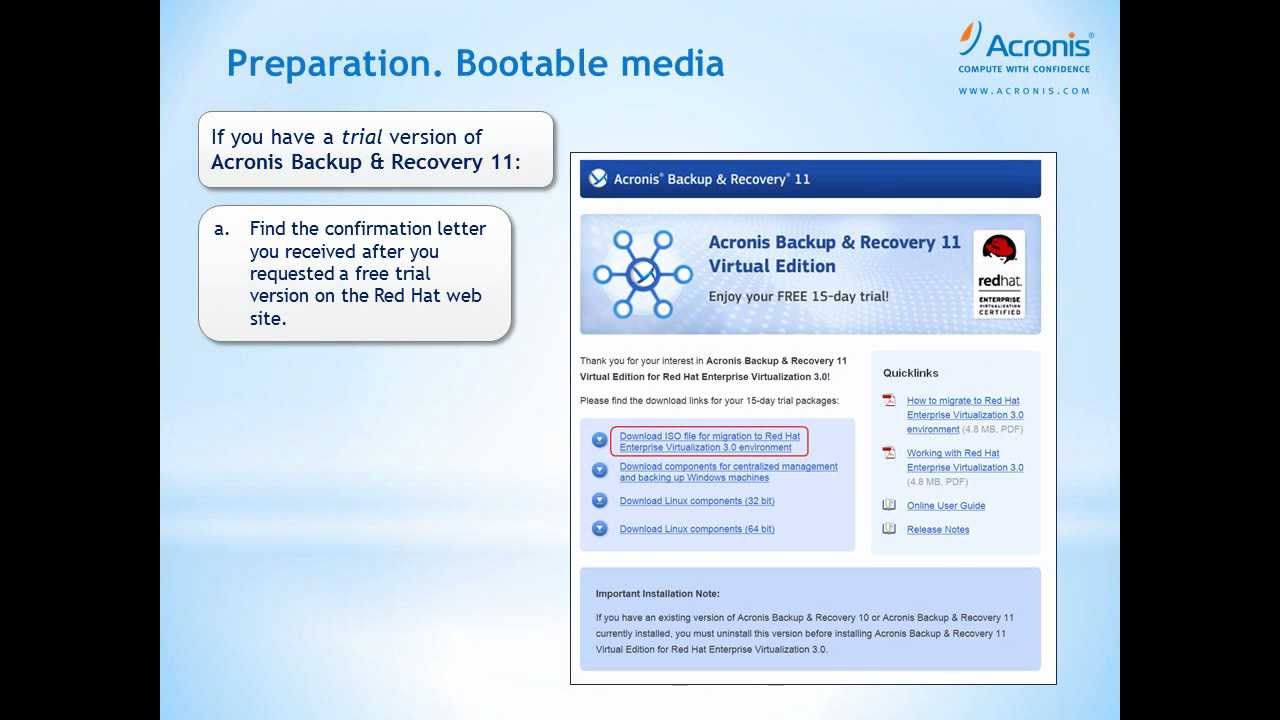Image resolution: width=1280 pixels, height=720 pixels.
Task: Click the If you have a trial version box
Action: pyautogui.click(x=376, y=149)
